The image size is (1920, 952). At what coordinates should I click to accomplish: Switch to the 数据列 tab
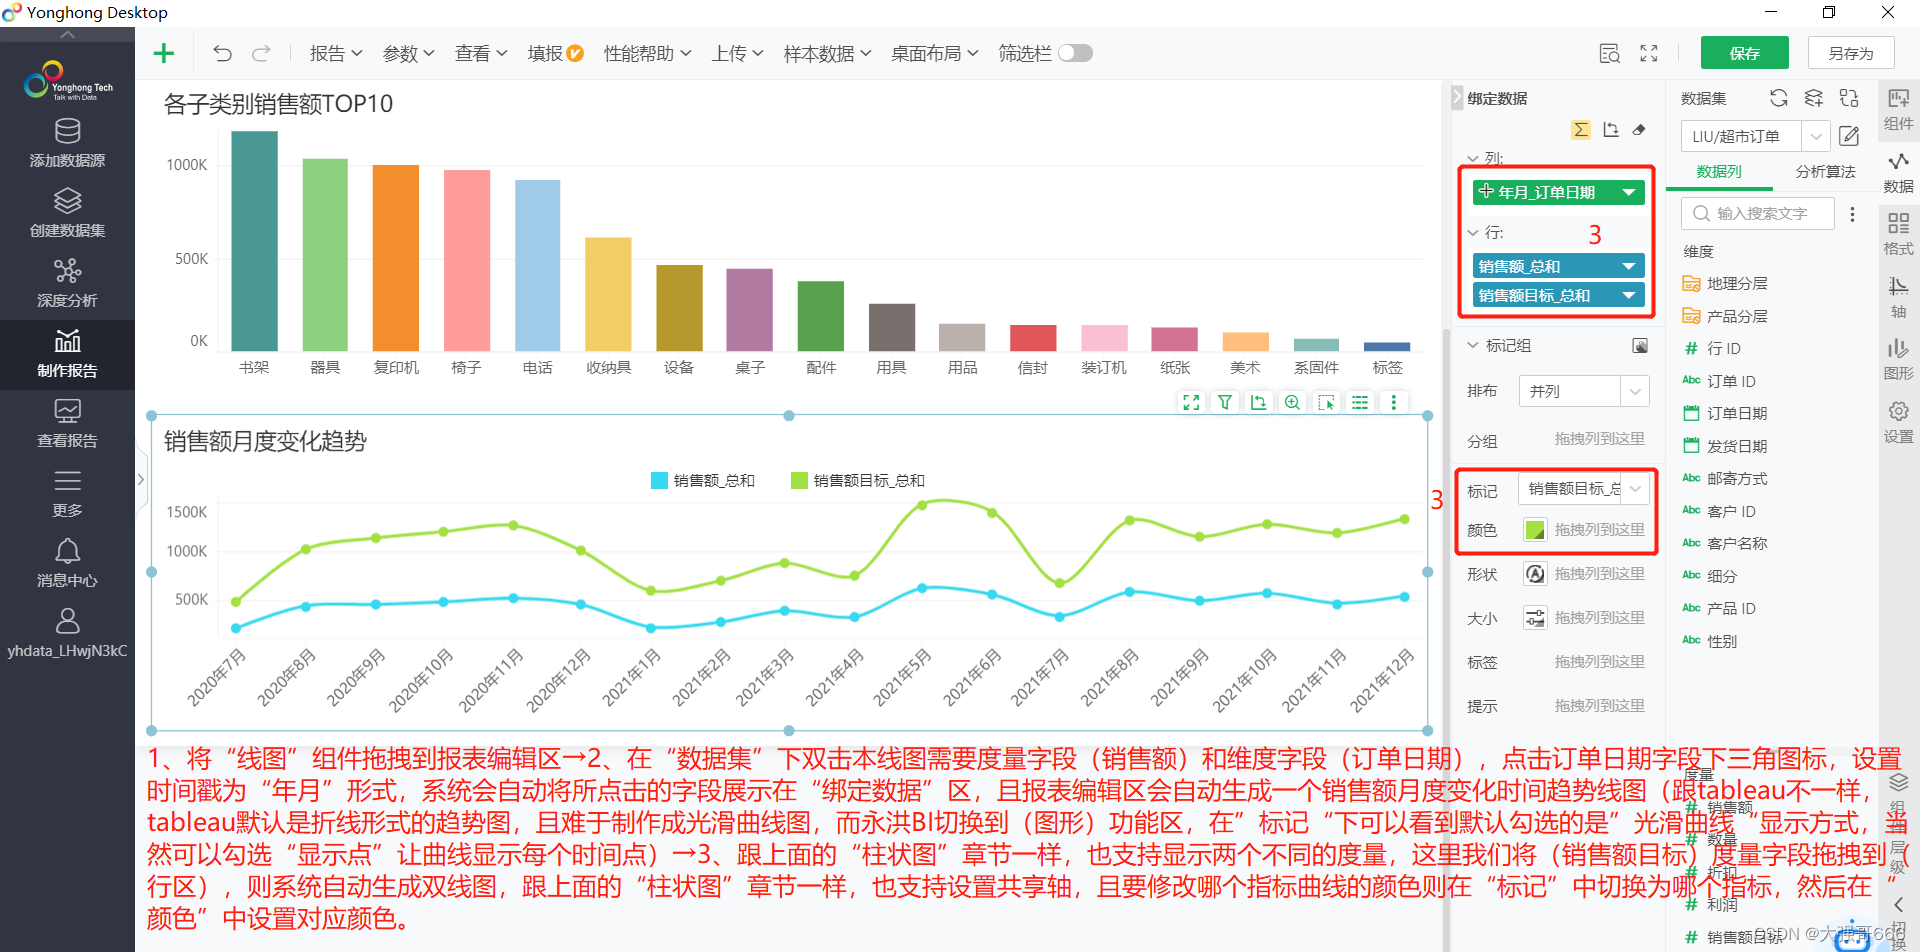[x=1719, y=172]
